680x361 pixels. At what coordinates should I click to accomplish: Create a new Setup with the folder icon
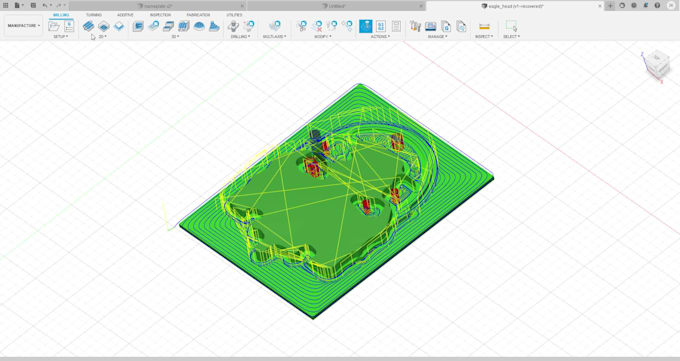54,26
